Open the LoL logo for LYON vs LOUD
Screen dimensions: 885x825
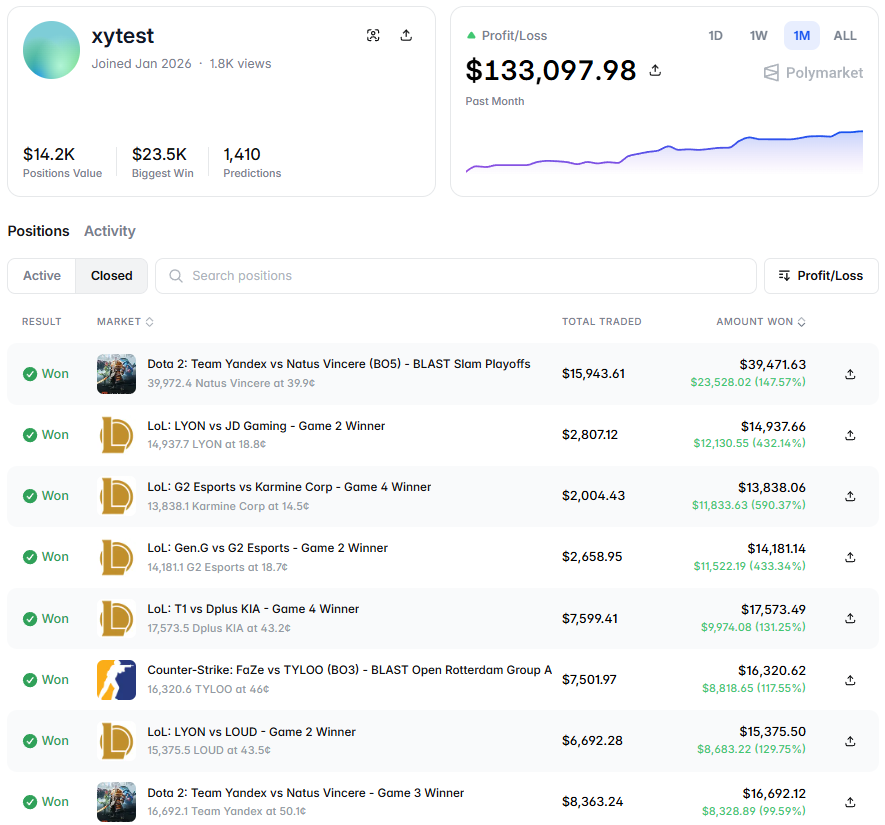click(116, 741)
